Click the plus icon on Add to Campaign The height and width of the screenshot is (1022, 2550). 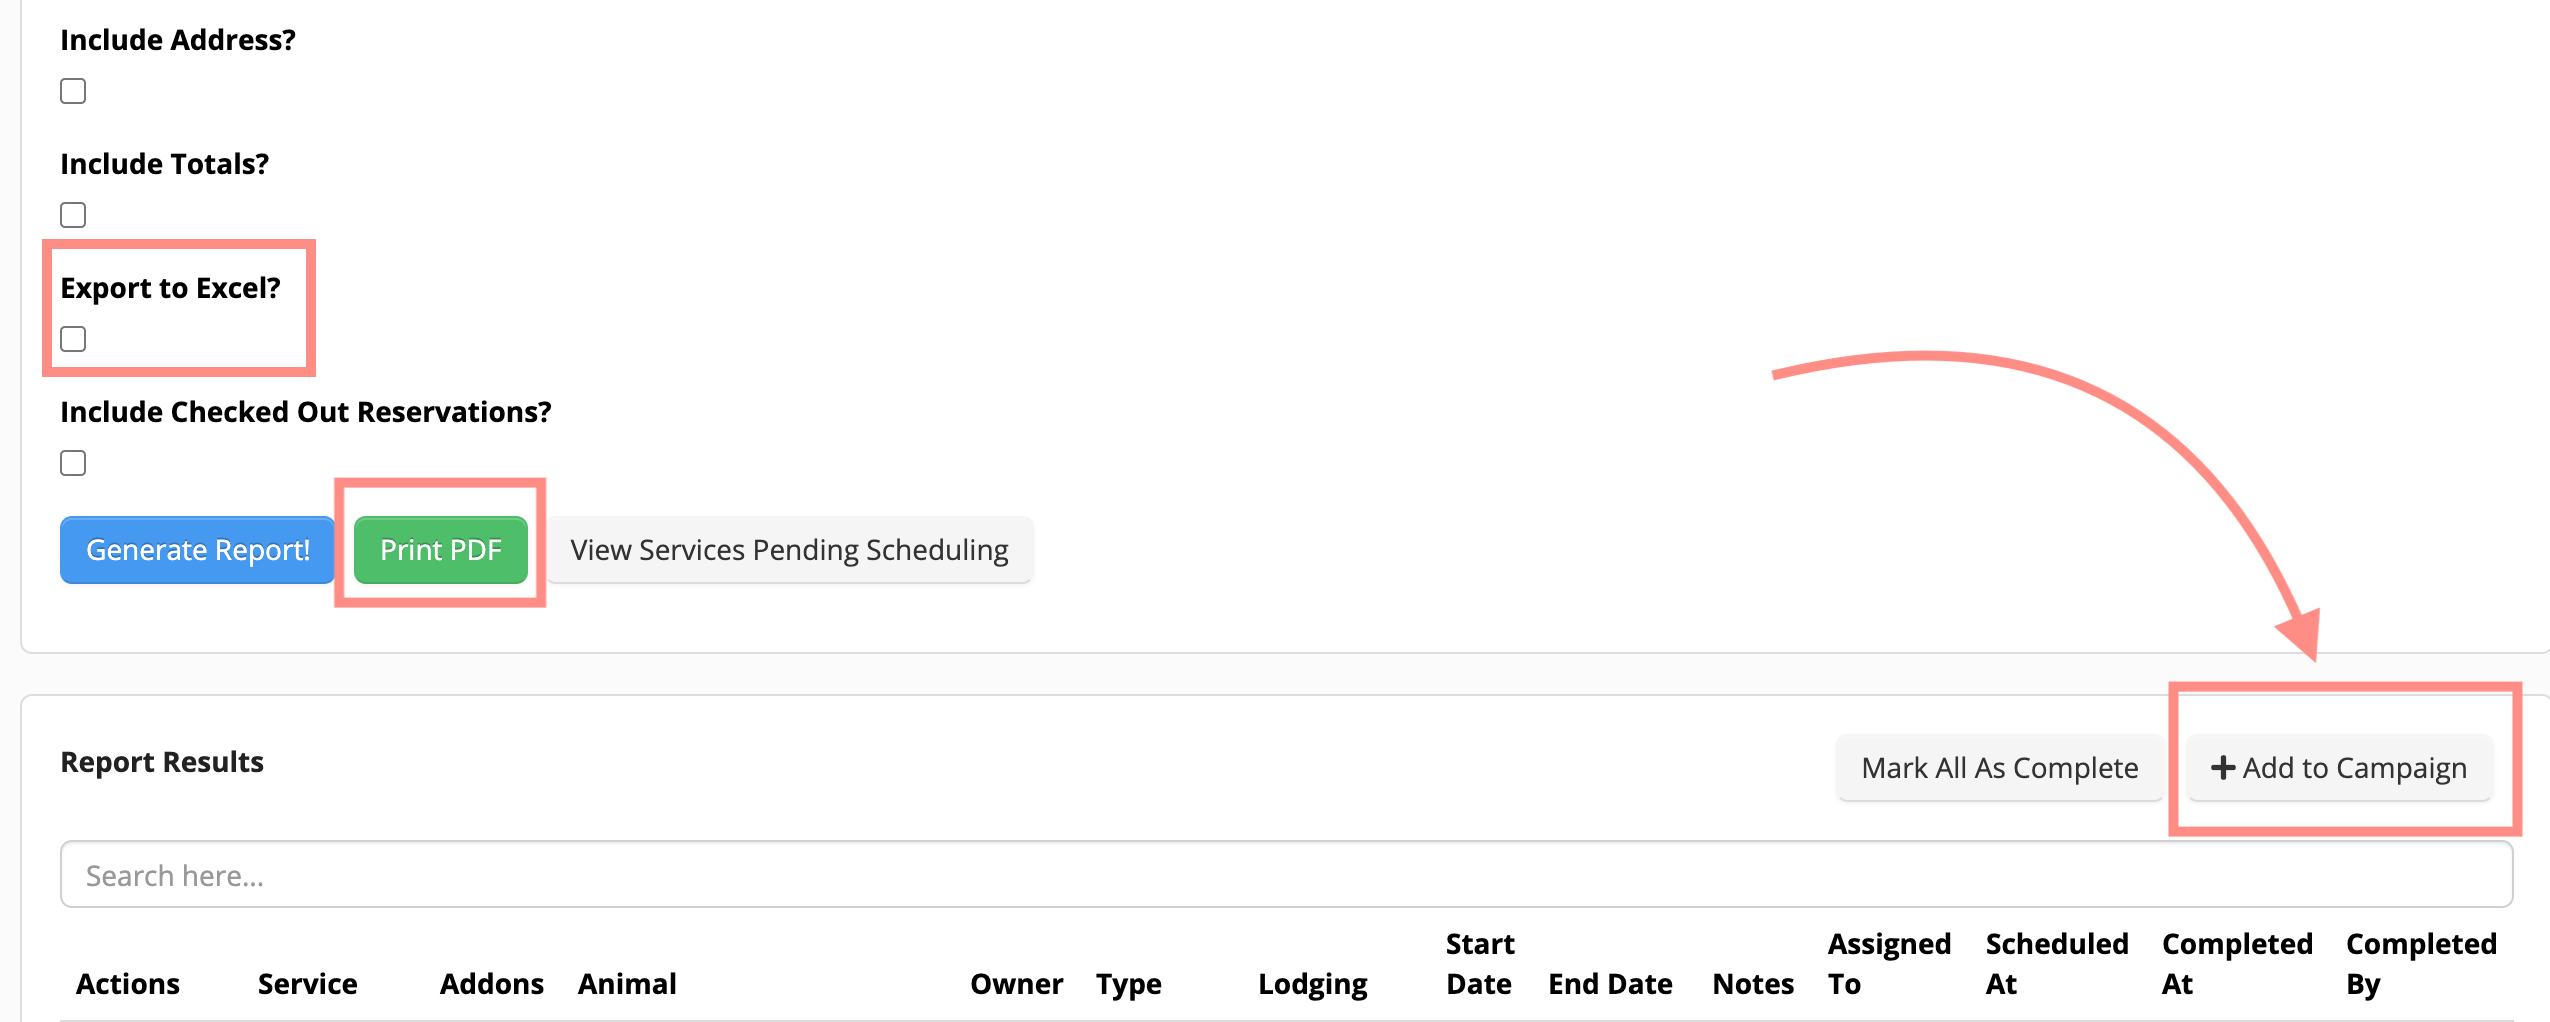coord(2222,767)
